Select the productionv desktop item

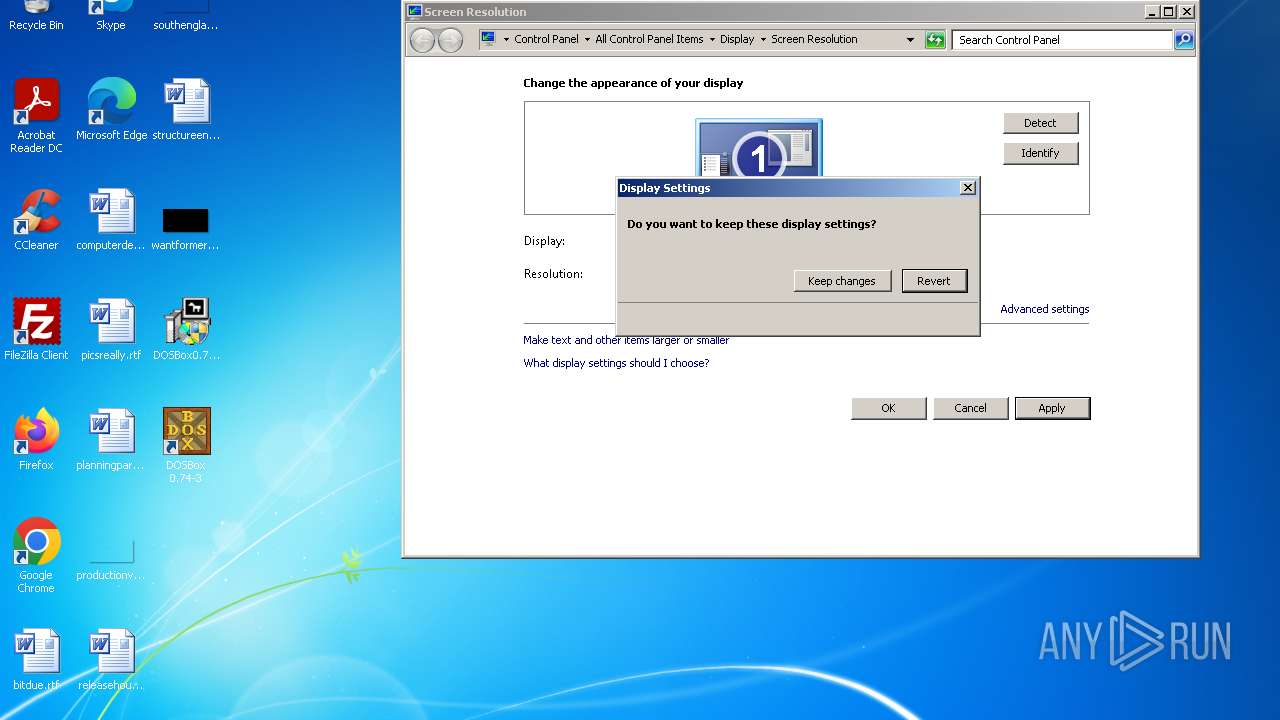[111, 560]
